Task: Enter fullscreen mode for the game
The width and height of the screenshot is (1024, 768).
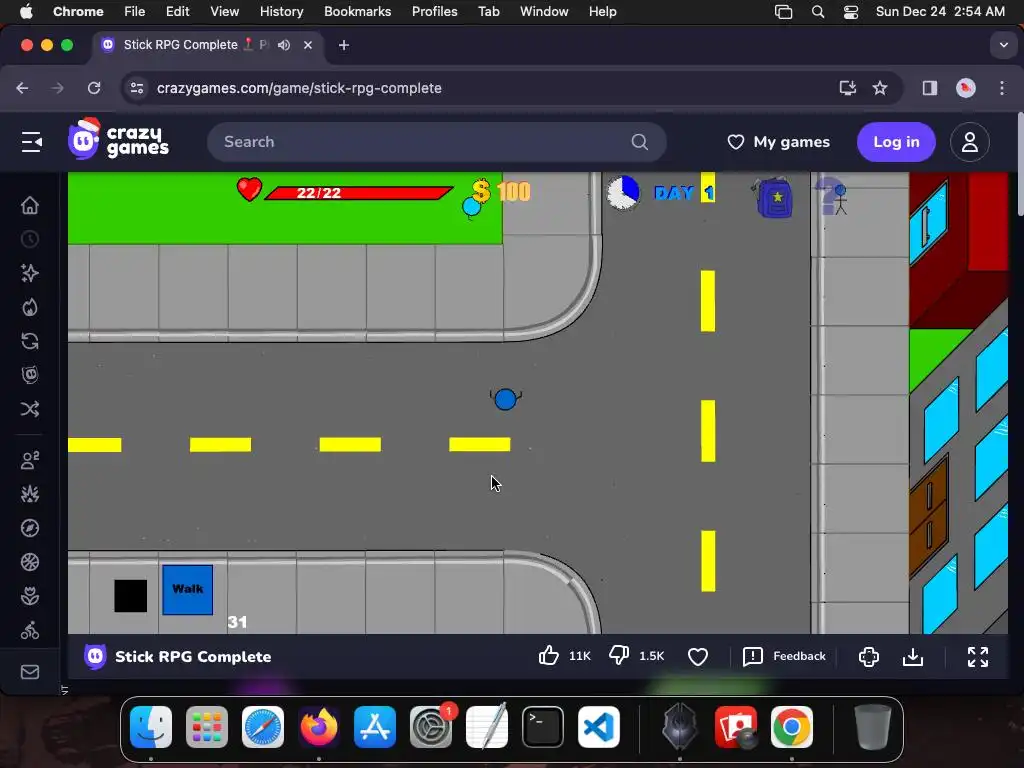Action: coord(978,656)
